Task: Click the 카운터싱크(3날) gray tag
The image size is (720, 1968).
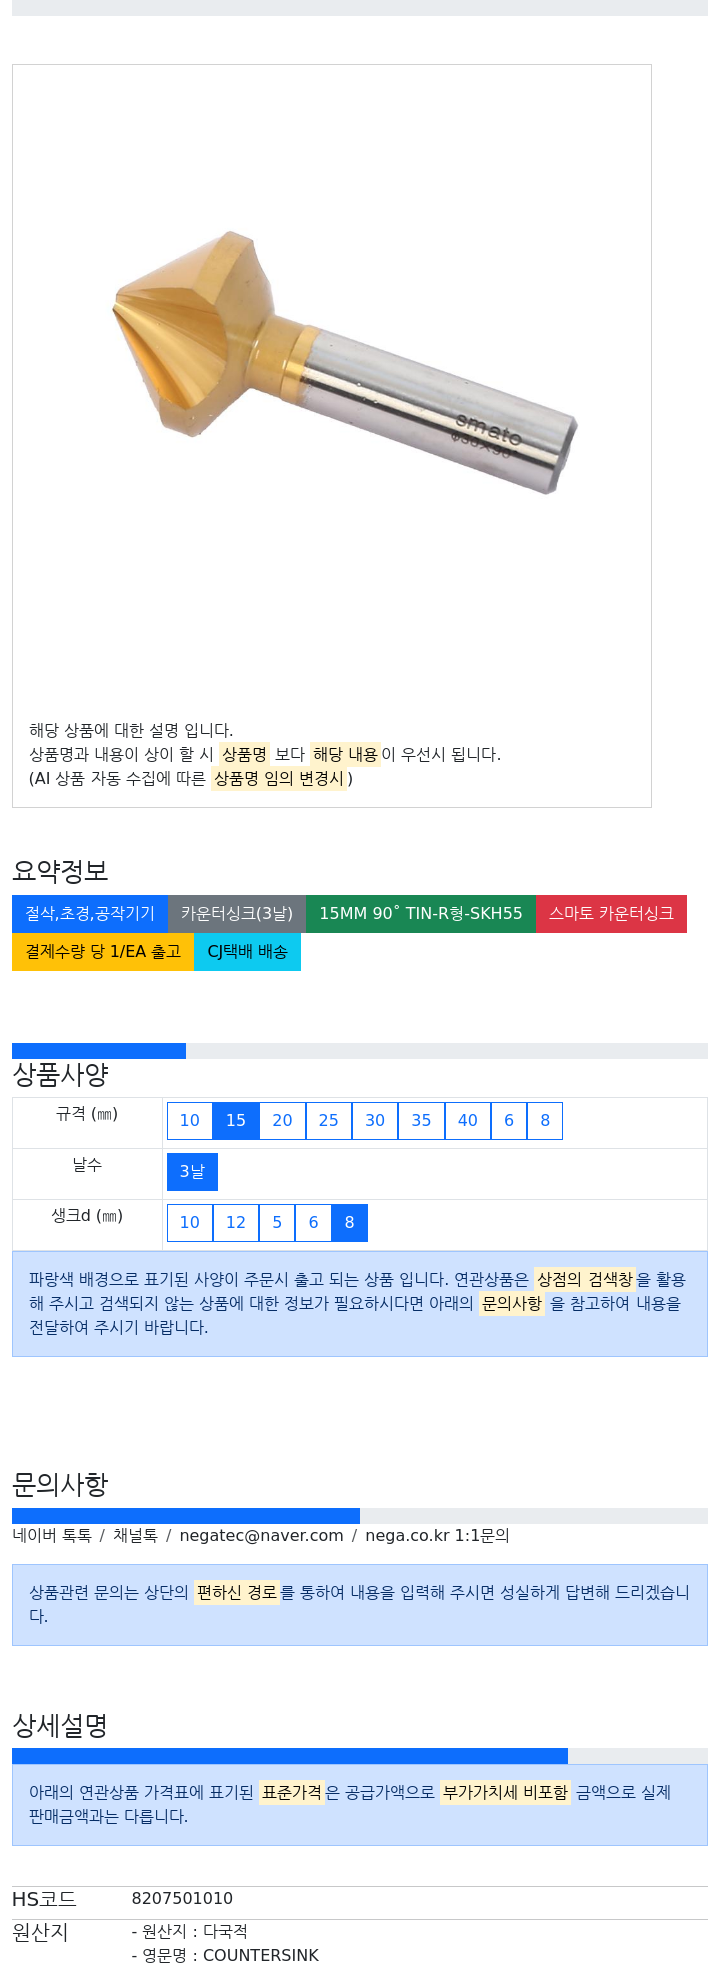Action: click(237, 914)
